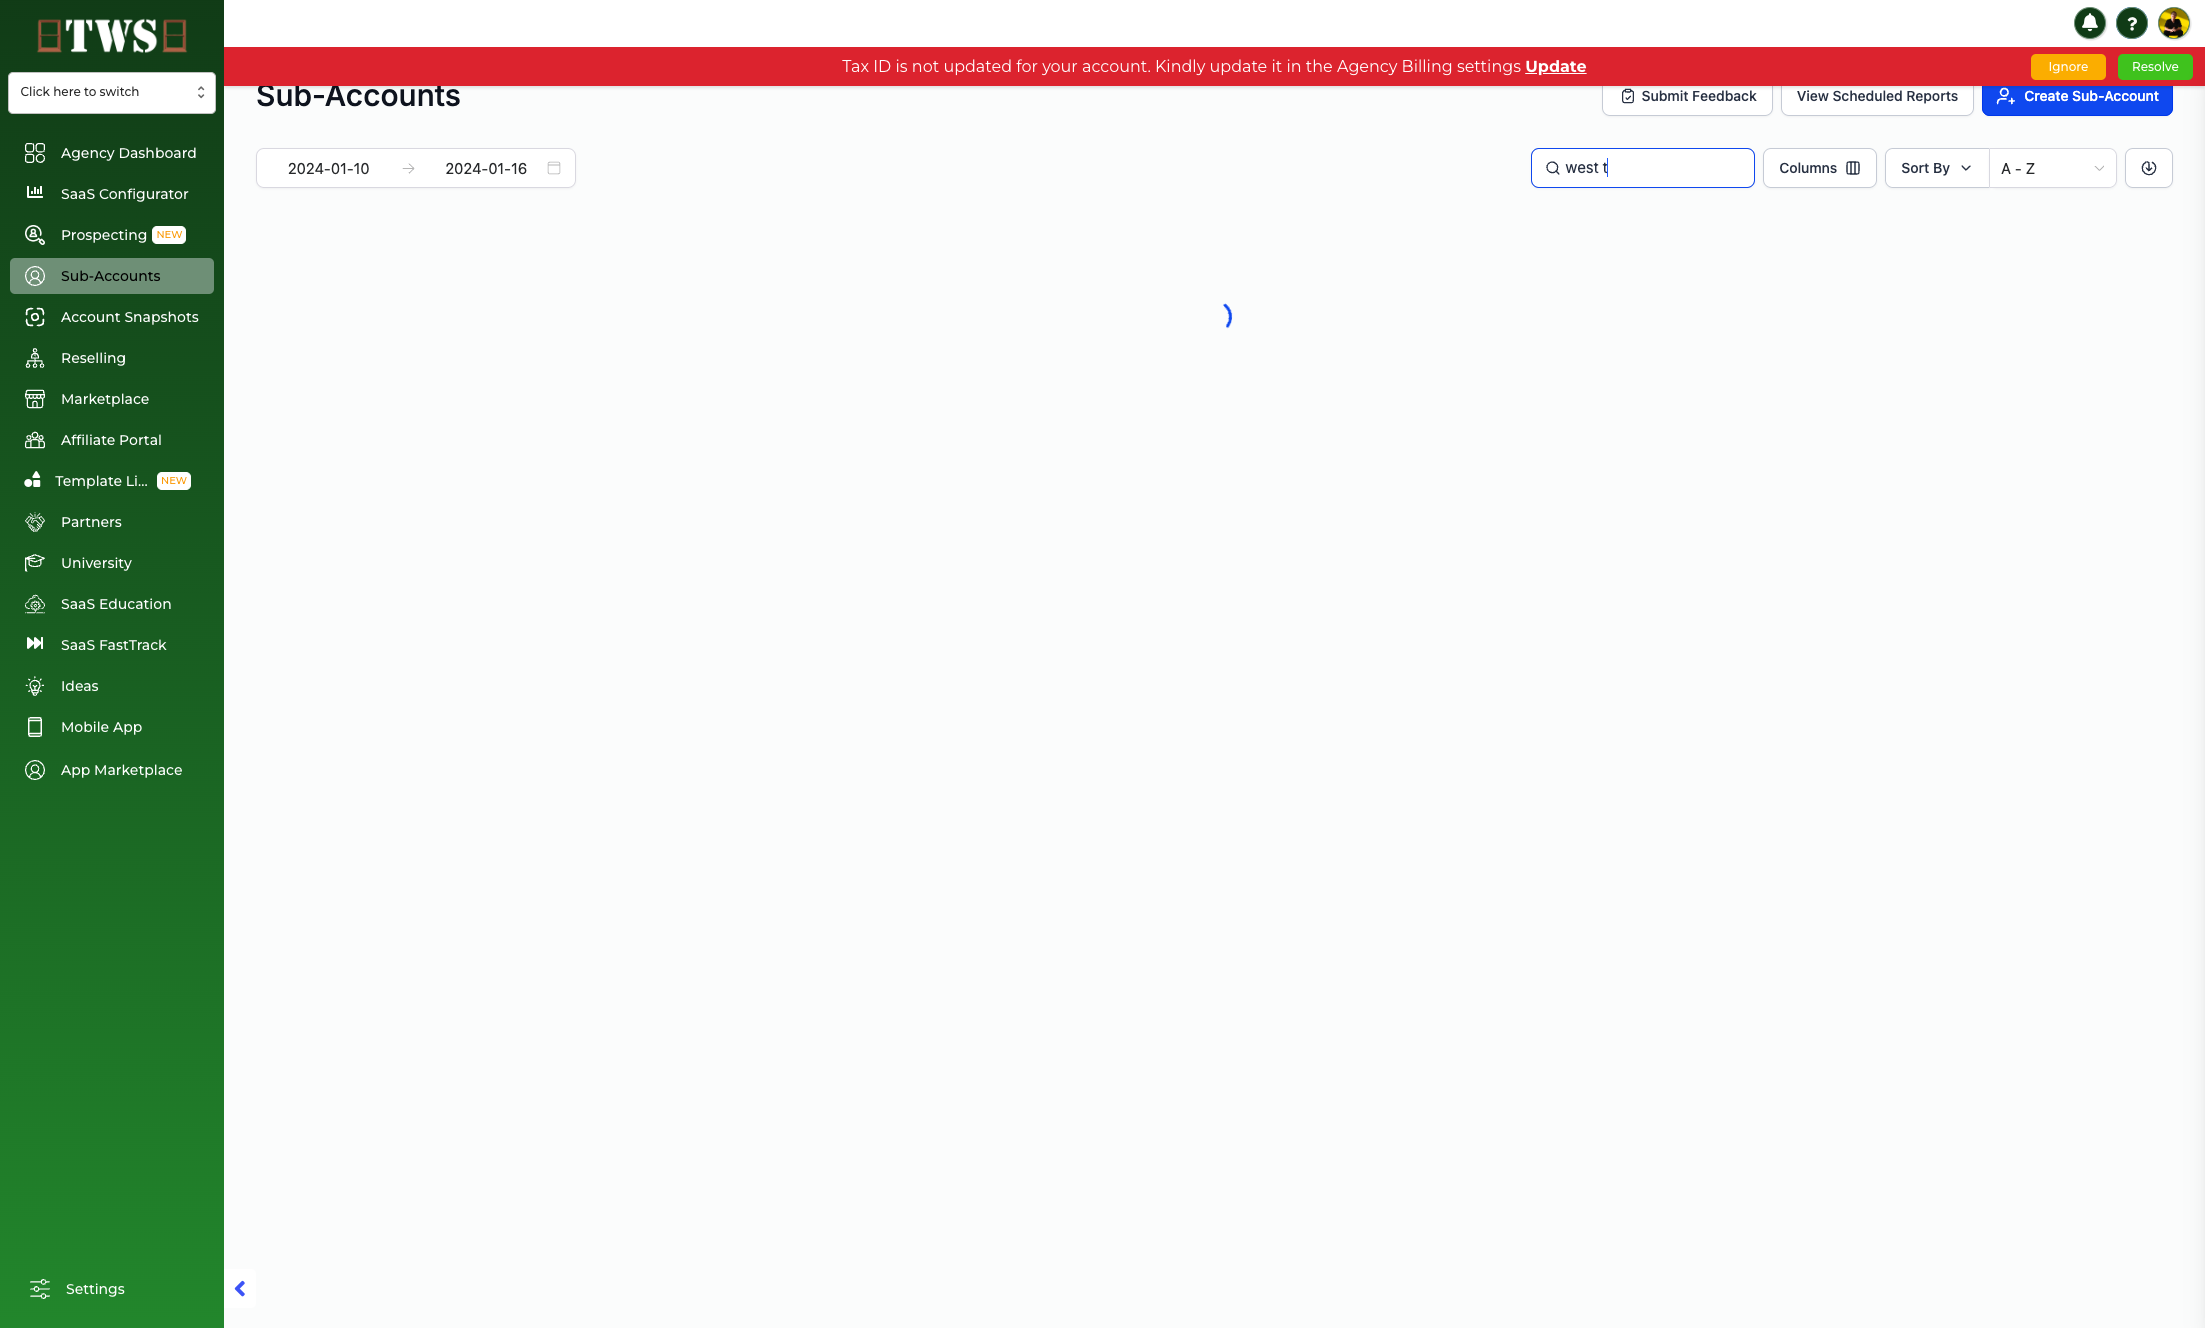This screenshot has width=2205, height=1328.
Task: Open the Click here to switch selector
Action: pos(112,92)
